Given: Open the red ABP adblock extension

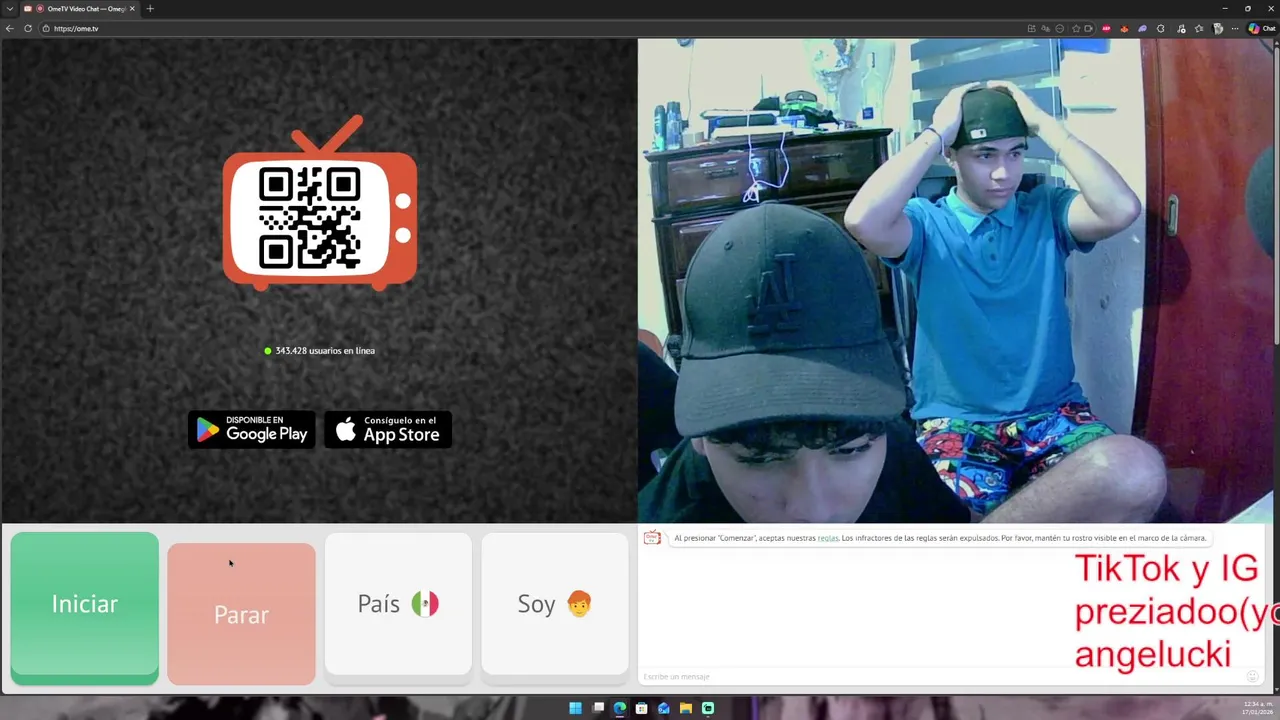Looking at the screenshot, I should tap(1106, 29).
